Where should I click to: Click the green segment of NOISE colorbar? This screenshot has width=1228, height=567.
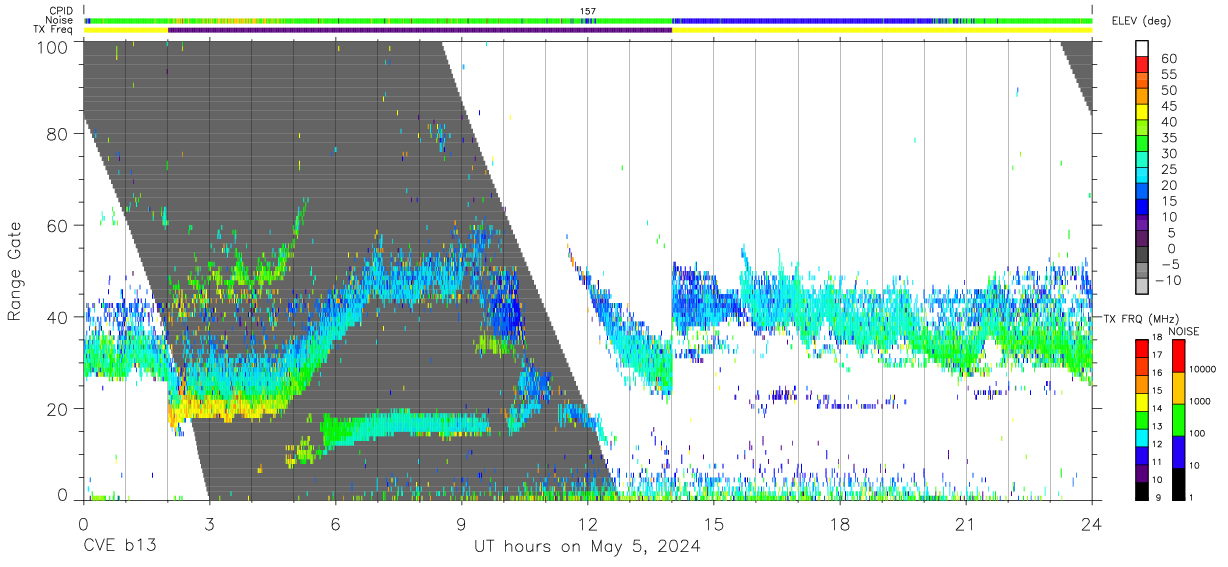click(1177, 420)
